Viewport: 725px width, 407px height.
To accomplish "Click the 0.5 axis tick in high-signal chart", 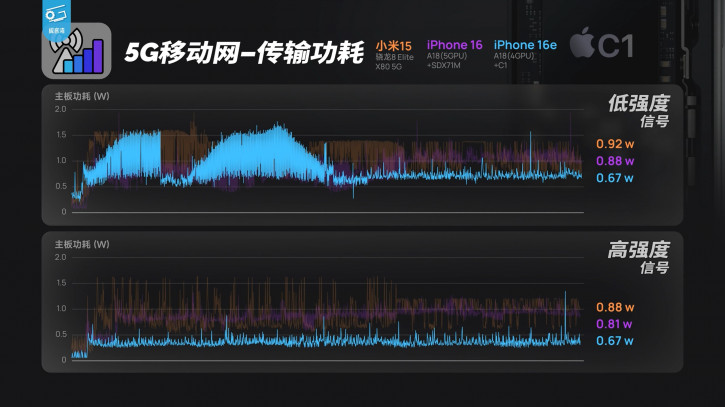I will [x=61, y=334].
